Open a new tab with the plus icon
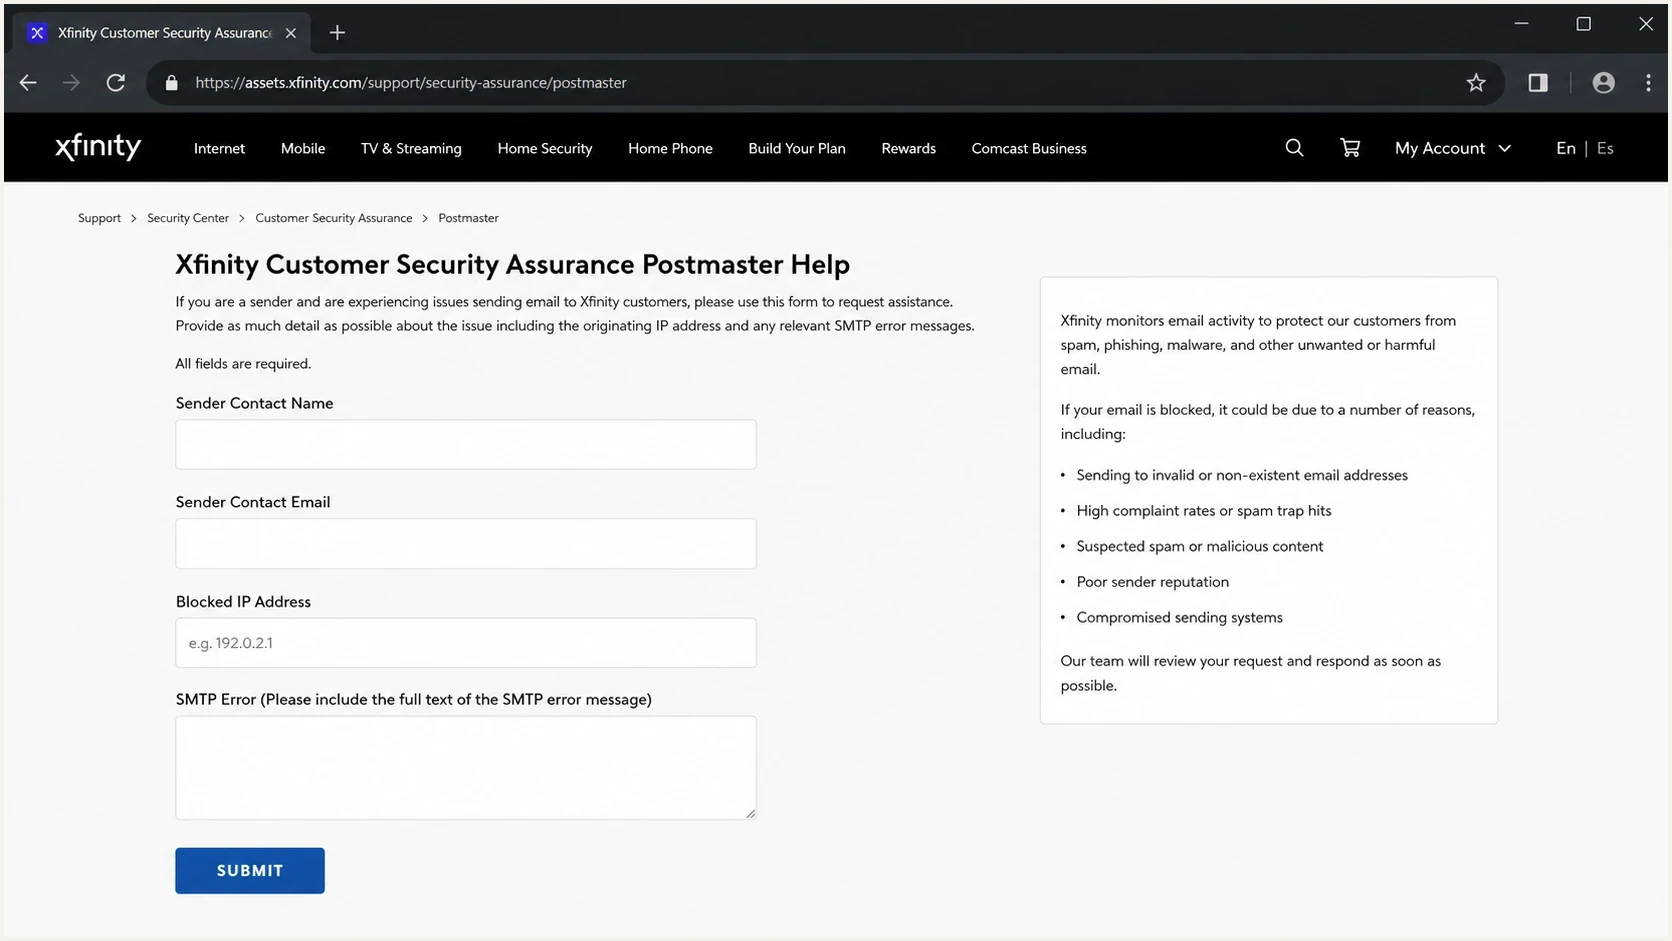This screenshot has width=1672, height=941. click(338, 33)
